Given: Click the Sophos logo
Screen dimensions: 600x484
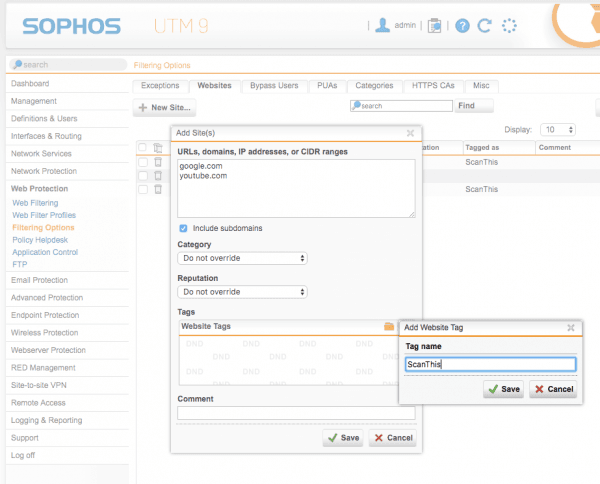Looking at the screenshot, I should point(72,26).
